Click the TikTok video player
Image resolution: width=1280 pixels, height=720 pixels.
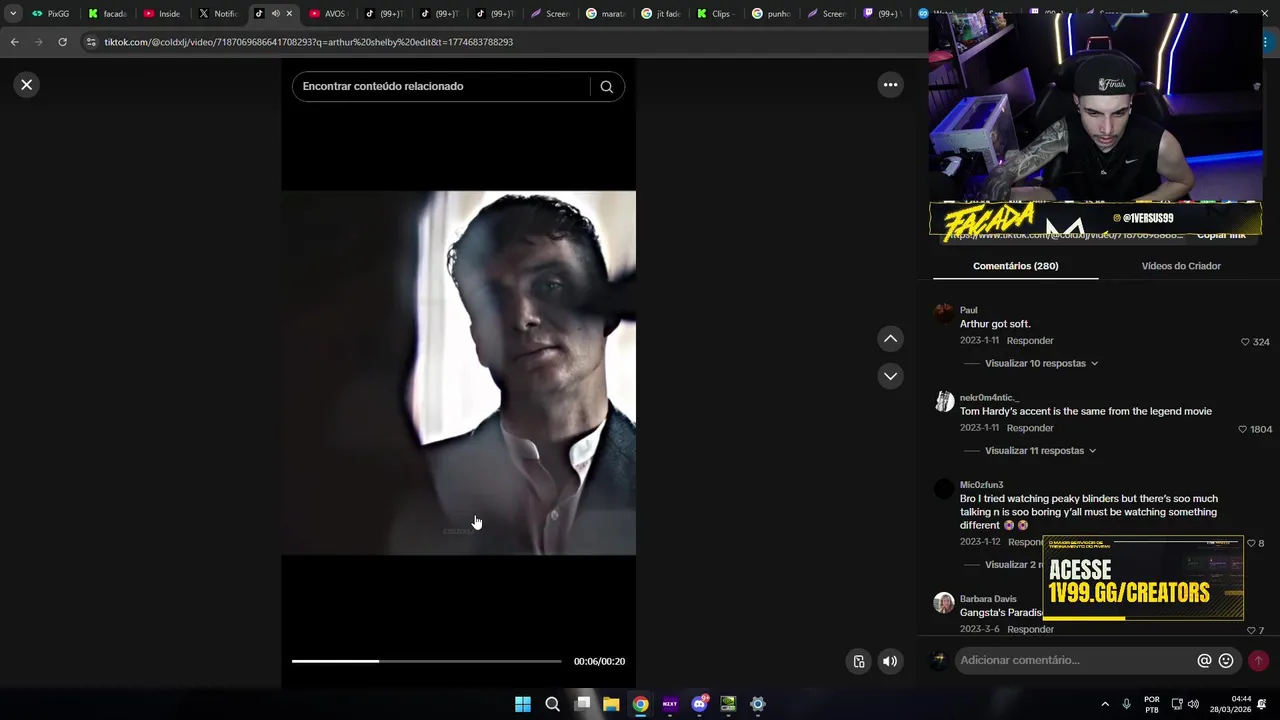click(x=458, y=372)
